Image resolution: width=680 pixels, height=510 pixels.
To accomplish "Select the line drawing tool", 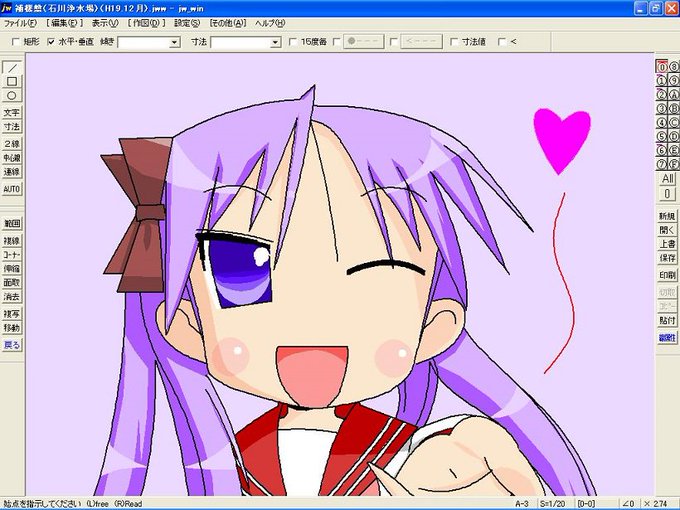I will 12,67.
